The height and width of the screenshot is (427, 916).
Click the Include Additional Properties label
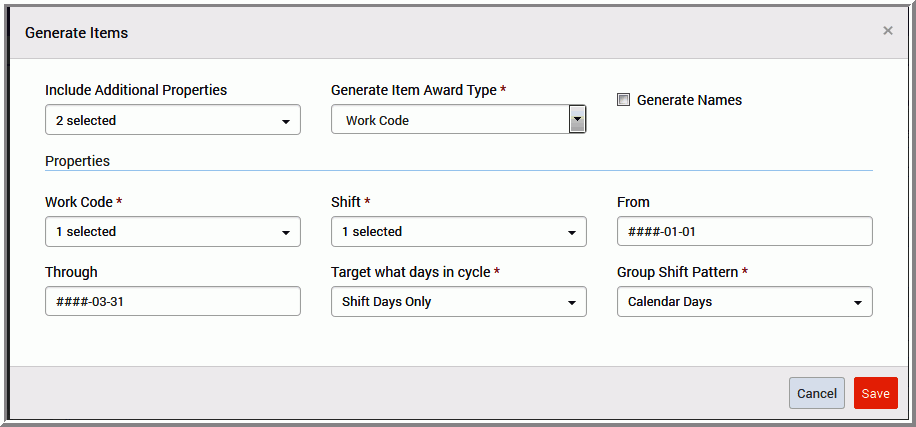point(136,90)
